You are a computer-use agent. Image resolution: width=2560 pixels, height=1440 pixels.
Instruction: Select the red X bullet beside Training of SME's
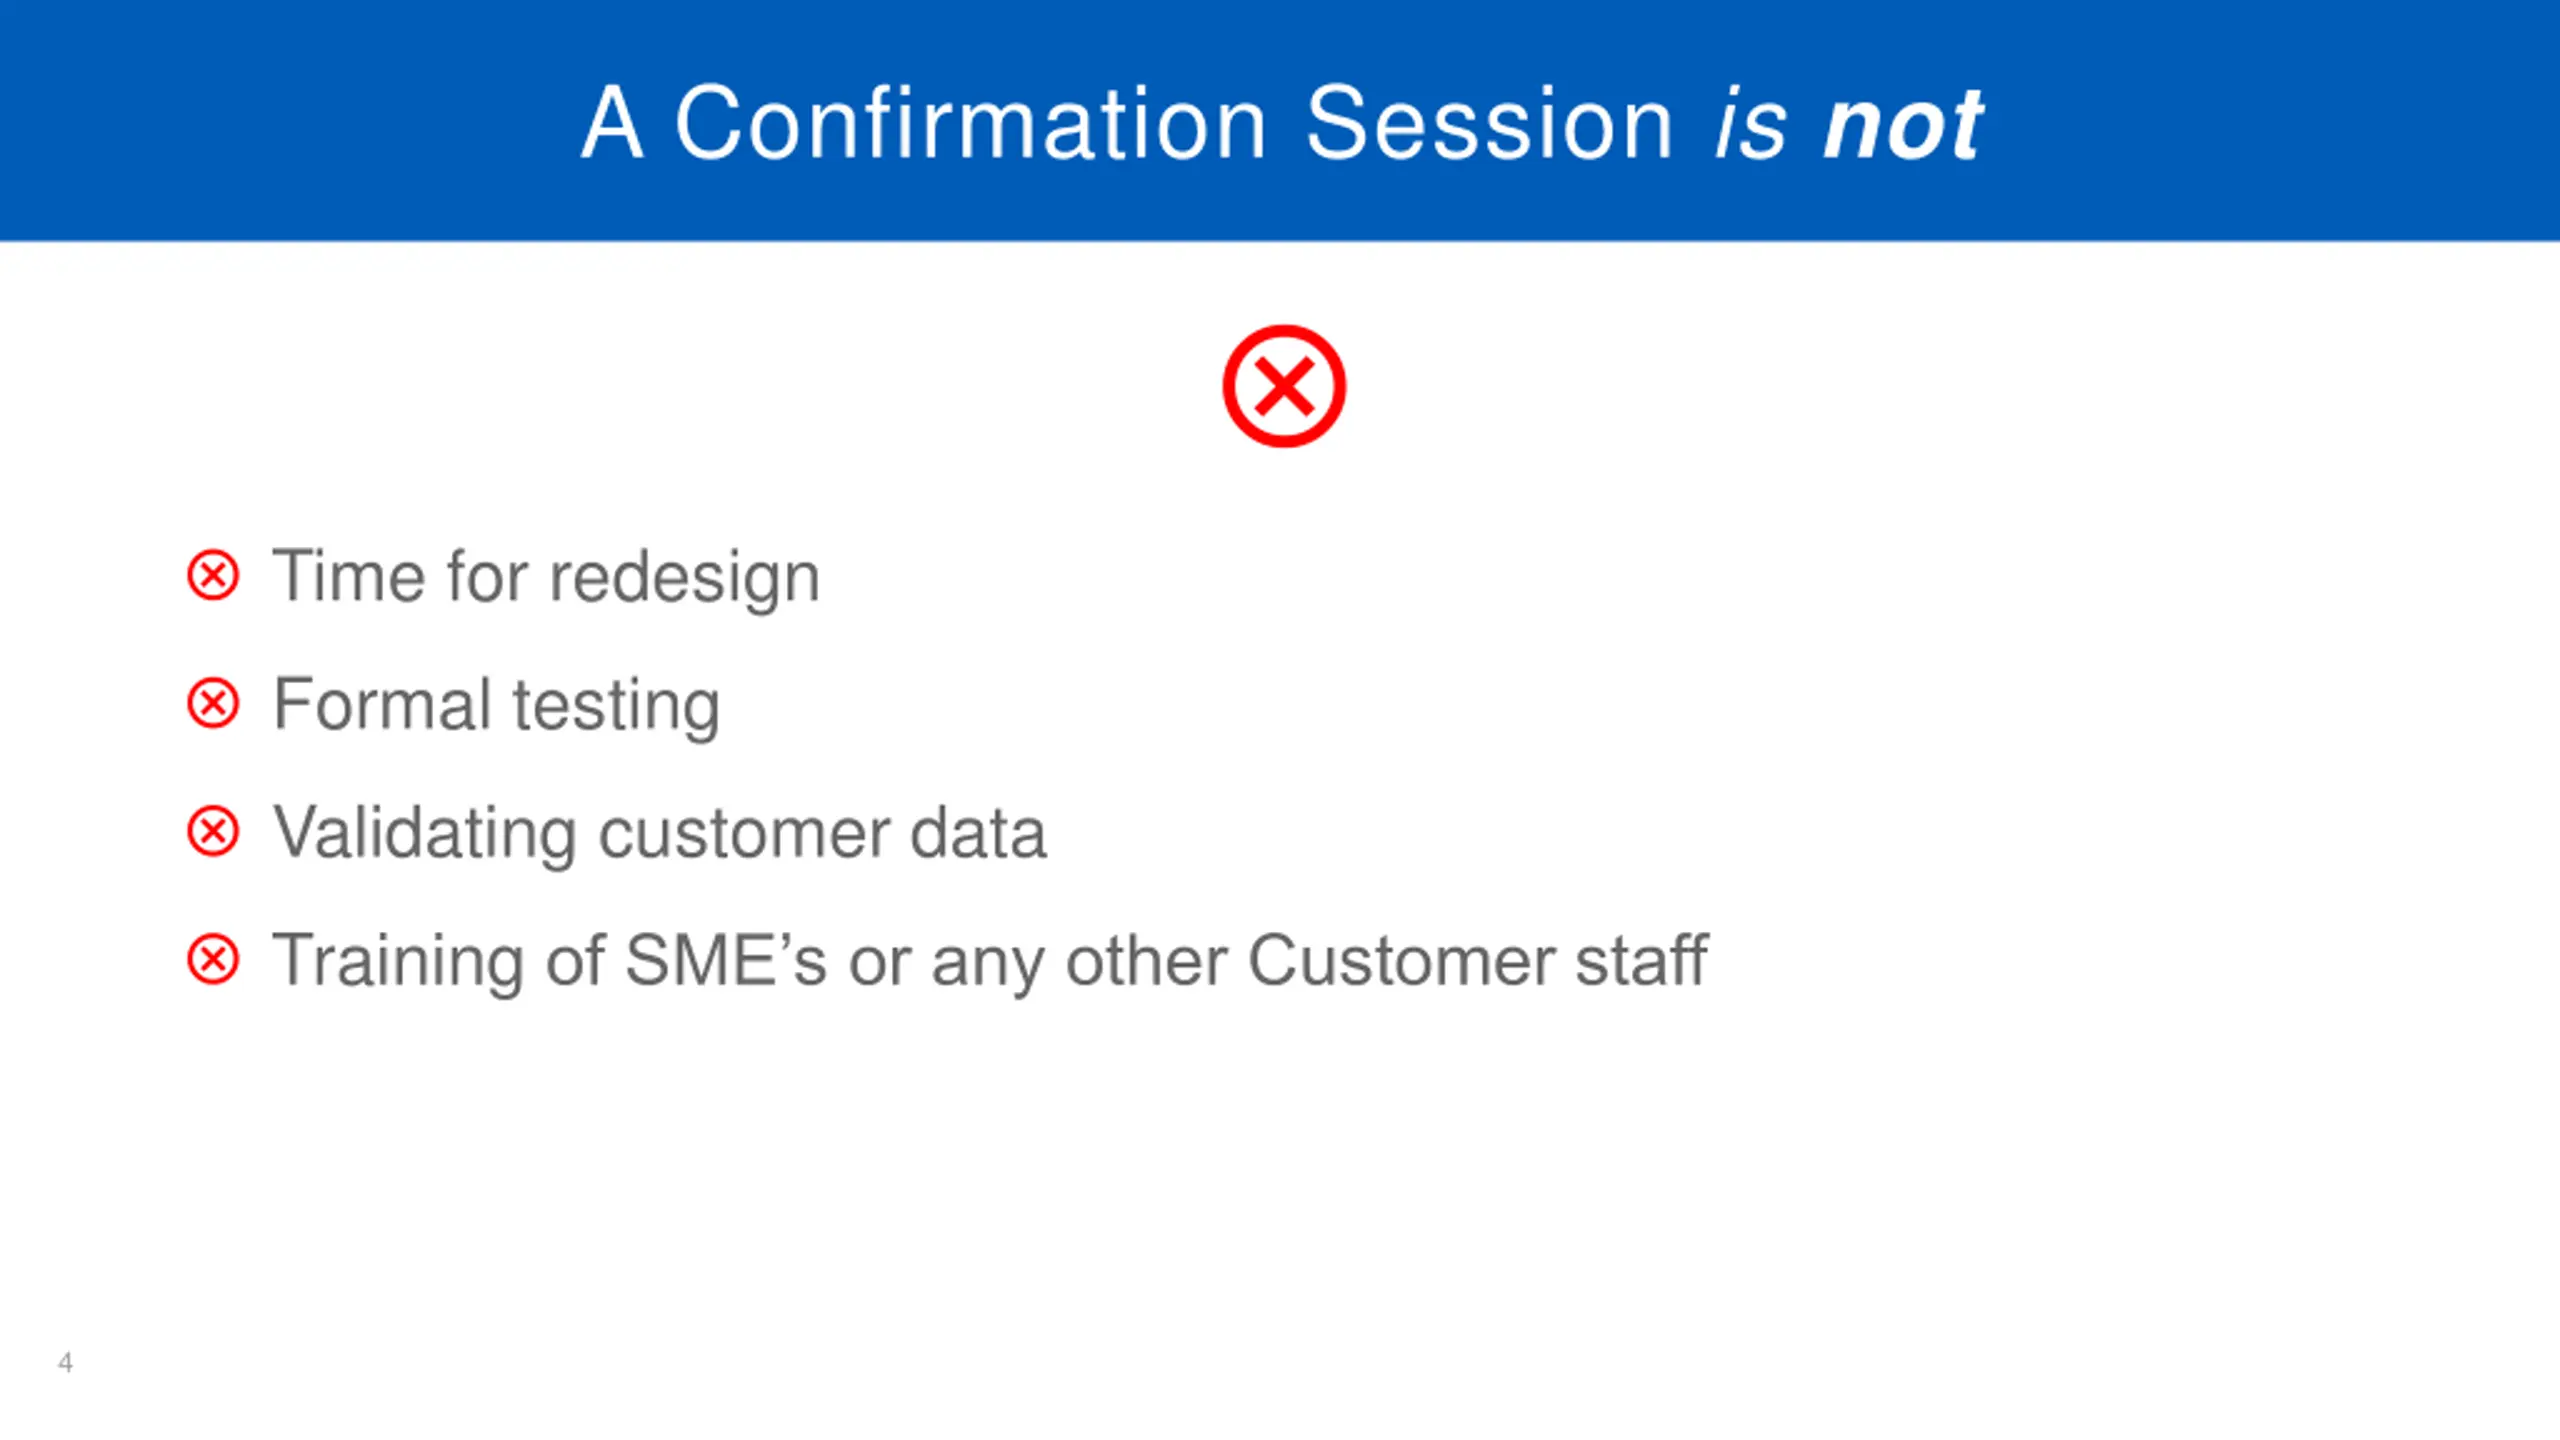click(213, 960)
